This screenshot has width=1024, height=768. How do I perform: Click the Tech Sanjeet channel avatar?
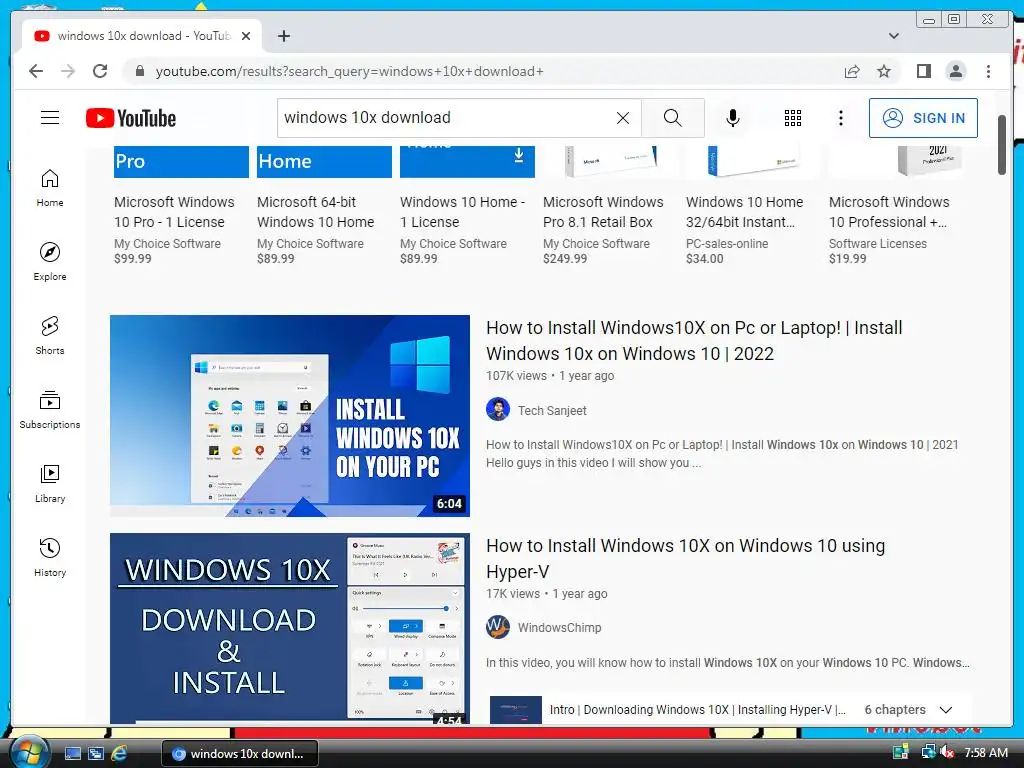pyautogui.click(x=498, y=409)
